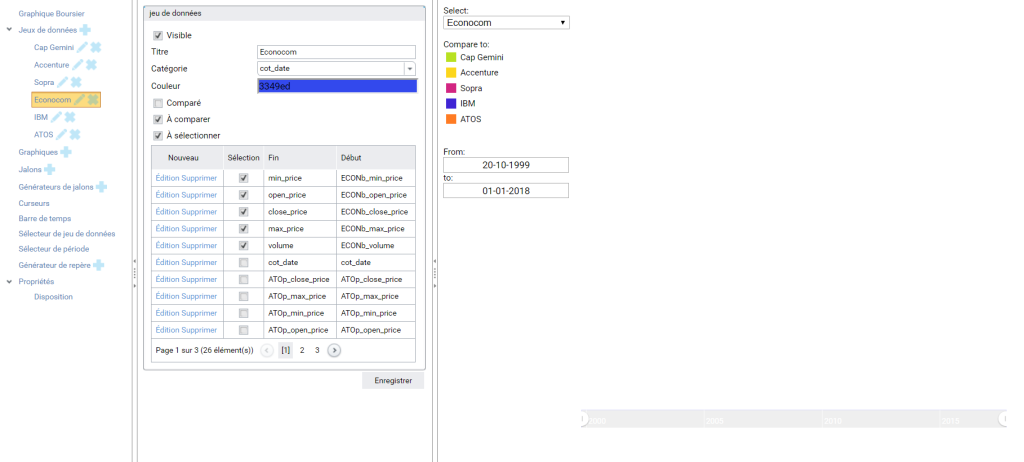The height and width of the screenshot is (462, 1024).
Task: Add a milestone with the Jalons plus icon
Action: (50, 169)
